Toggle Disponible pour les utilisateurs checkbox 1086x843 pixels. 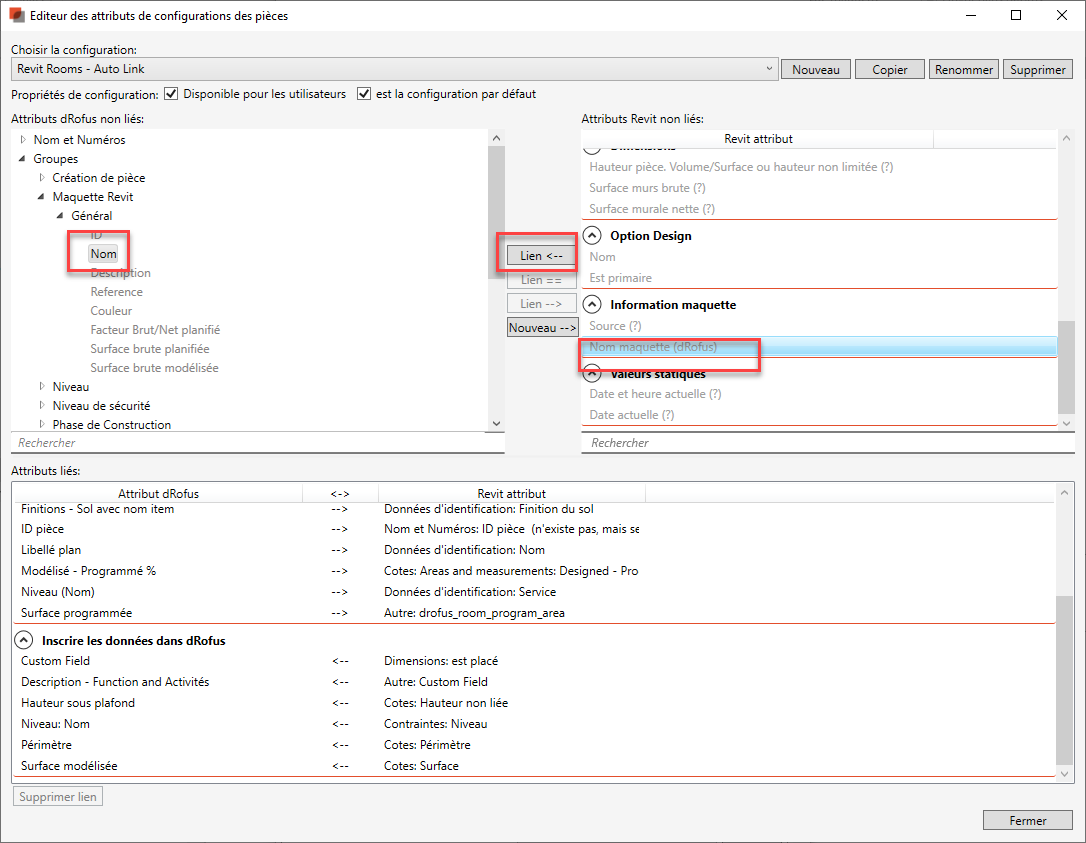point(171,94)
